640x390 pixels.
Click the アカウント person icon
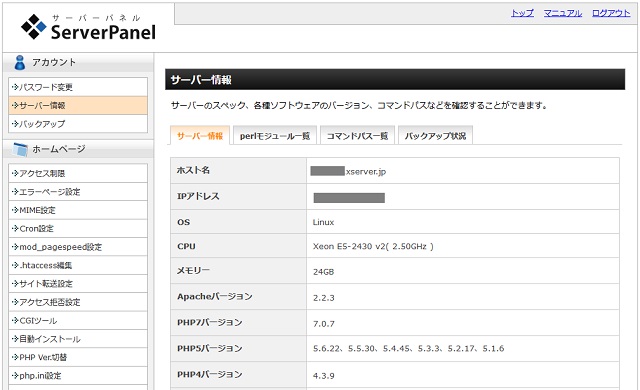pos(19,62)
